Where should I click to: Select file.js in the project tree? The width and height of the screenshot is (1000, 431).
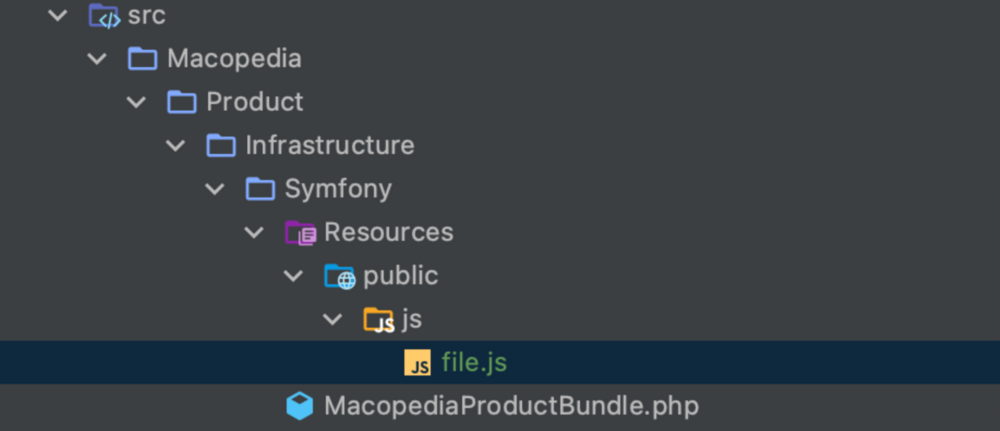[x=474, y=363]
